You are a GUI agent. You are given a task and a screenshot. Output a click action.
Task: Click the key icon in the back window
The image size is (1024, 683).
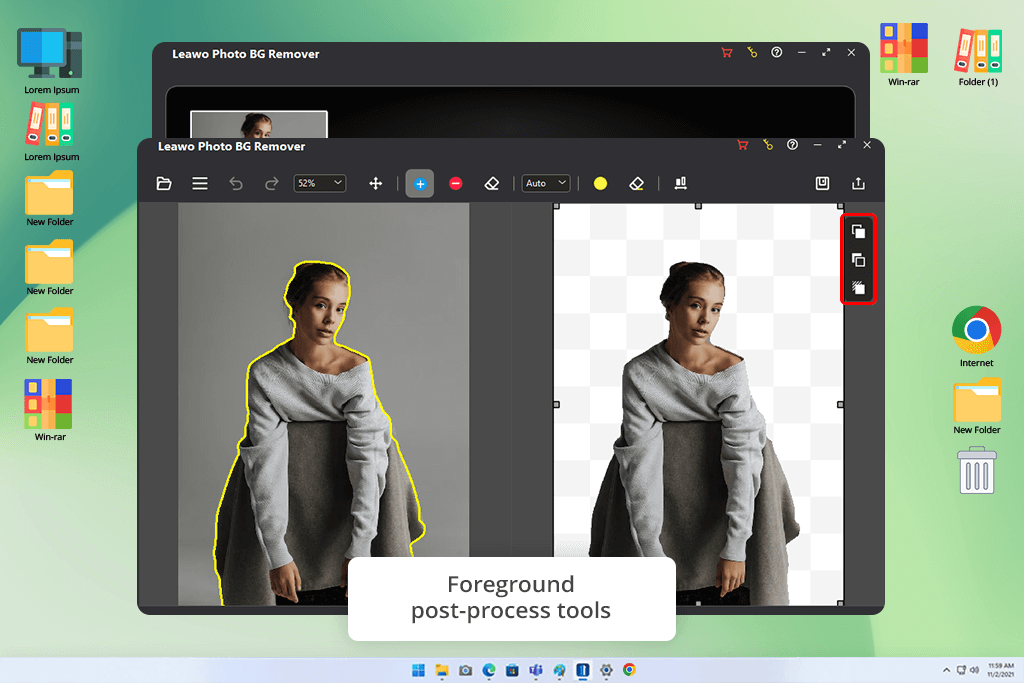[752, 52]
